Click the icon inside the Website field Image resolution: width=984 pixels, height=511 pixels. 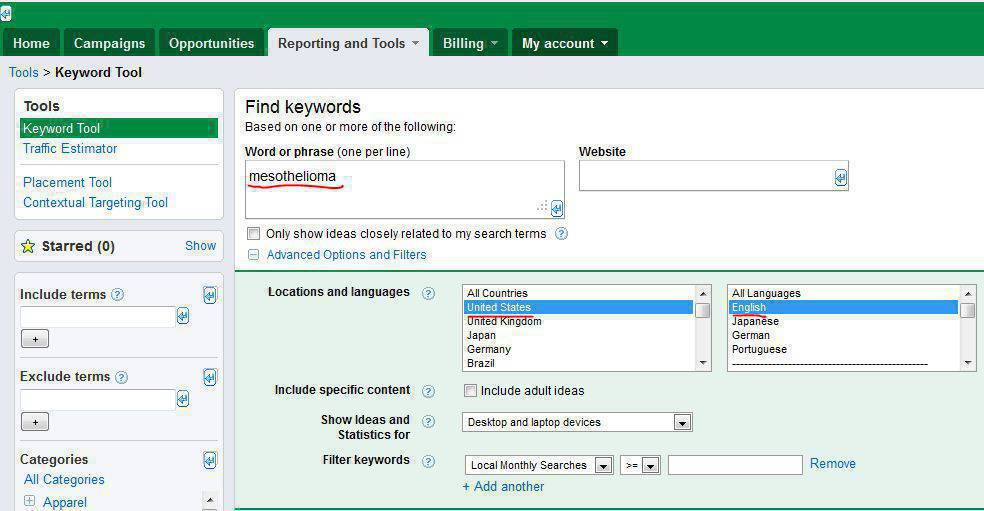pyautogui.click(x=840, y=178)
